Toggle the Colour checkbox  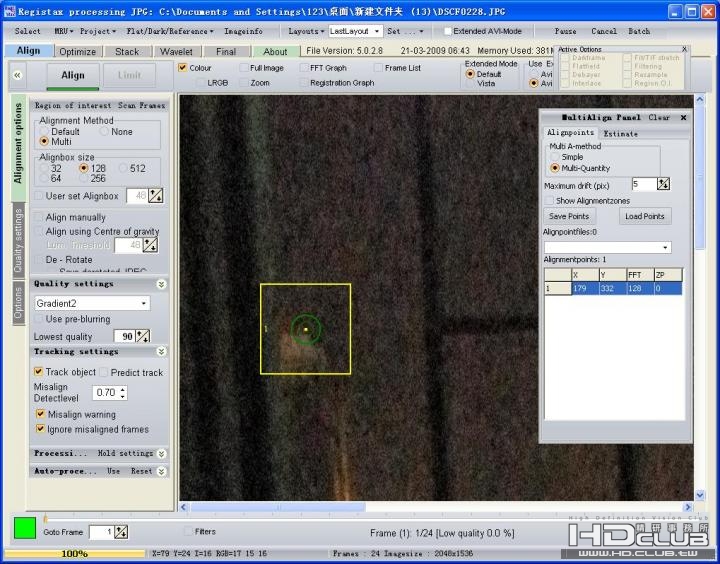(x=183, y=68)
